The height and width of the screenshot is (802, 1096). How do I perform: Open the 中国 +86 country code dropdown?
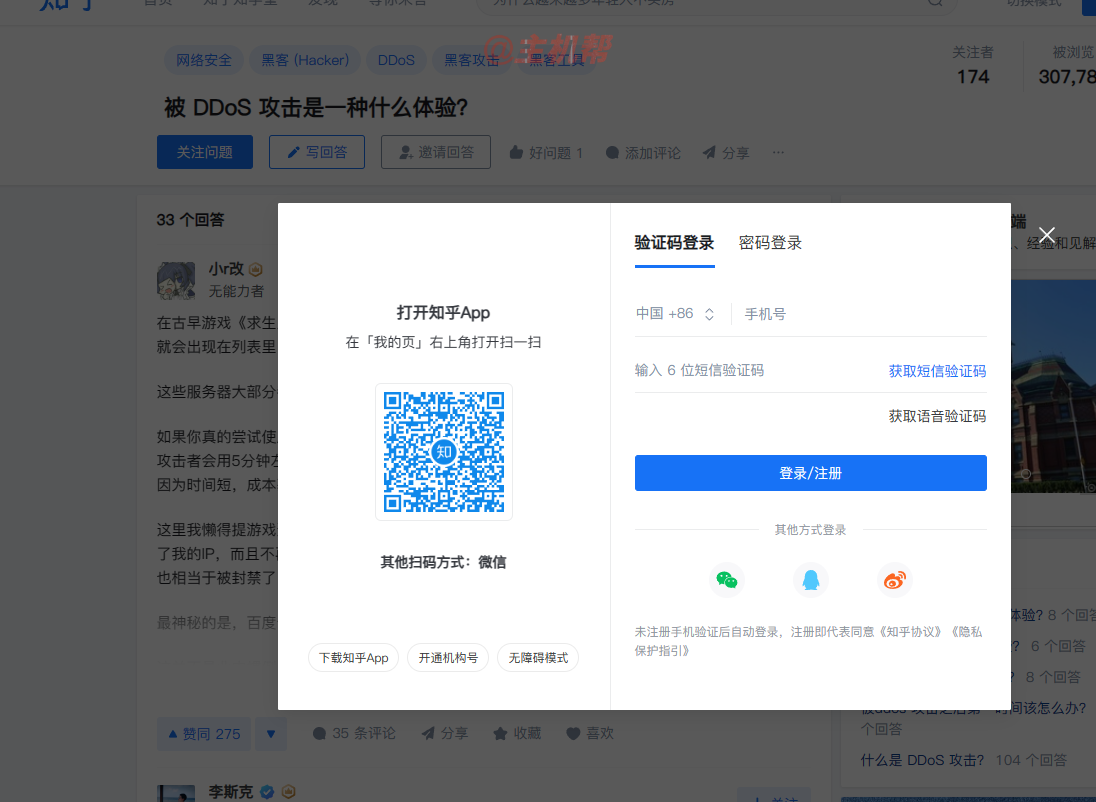click(x=675, y=314)
